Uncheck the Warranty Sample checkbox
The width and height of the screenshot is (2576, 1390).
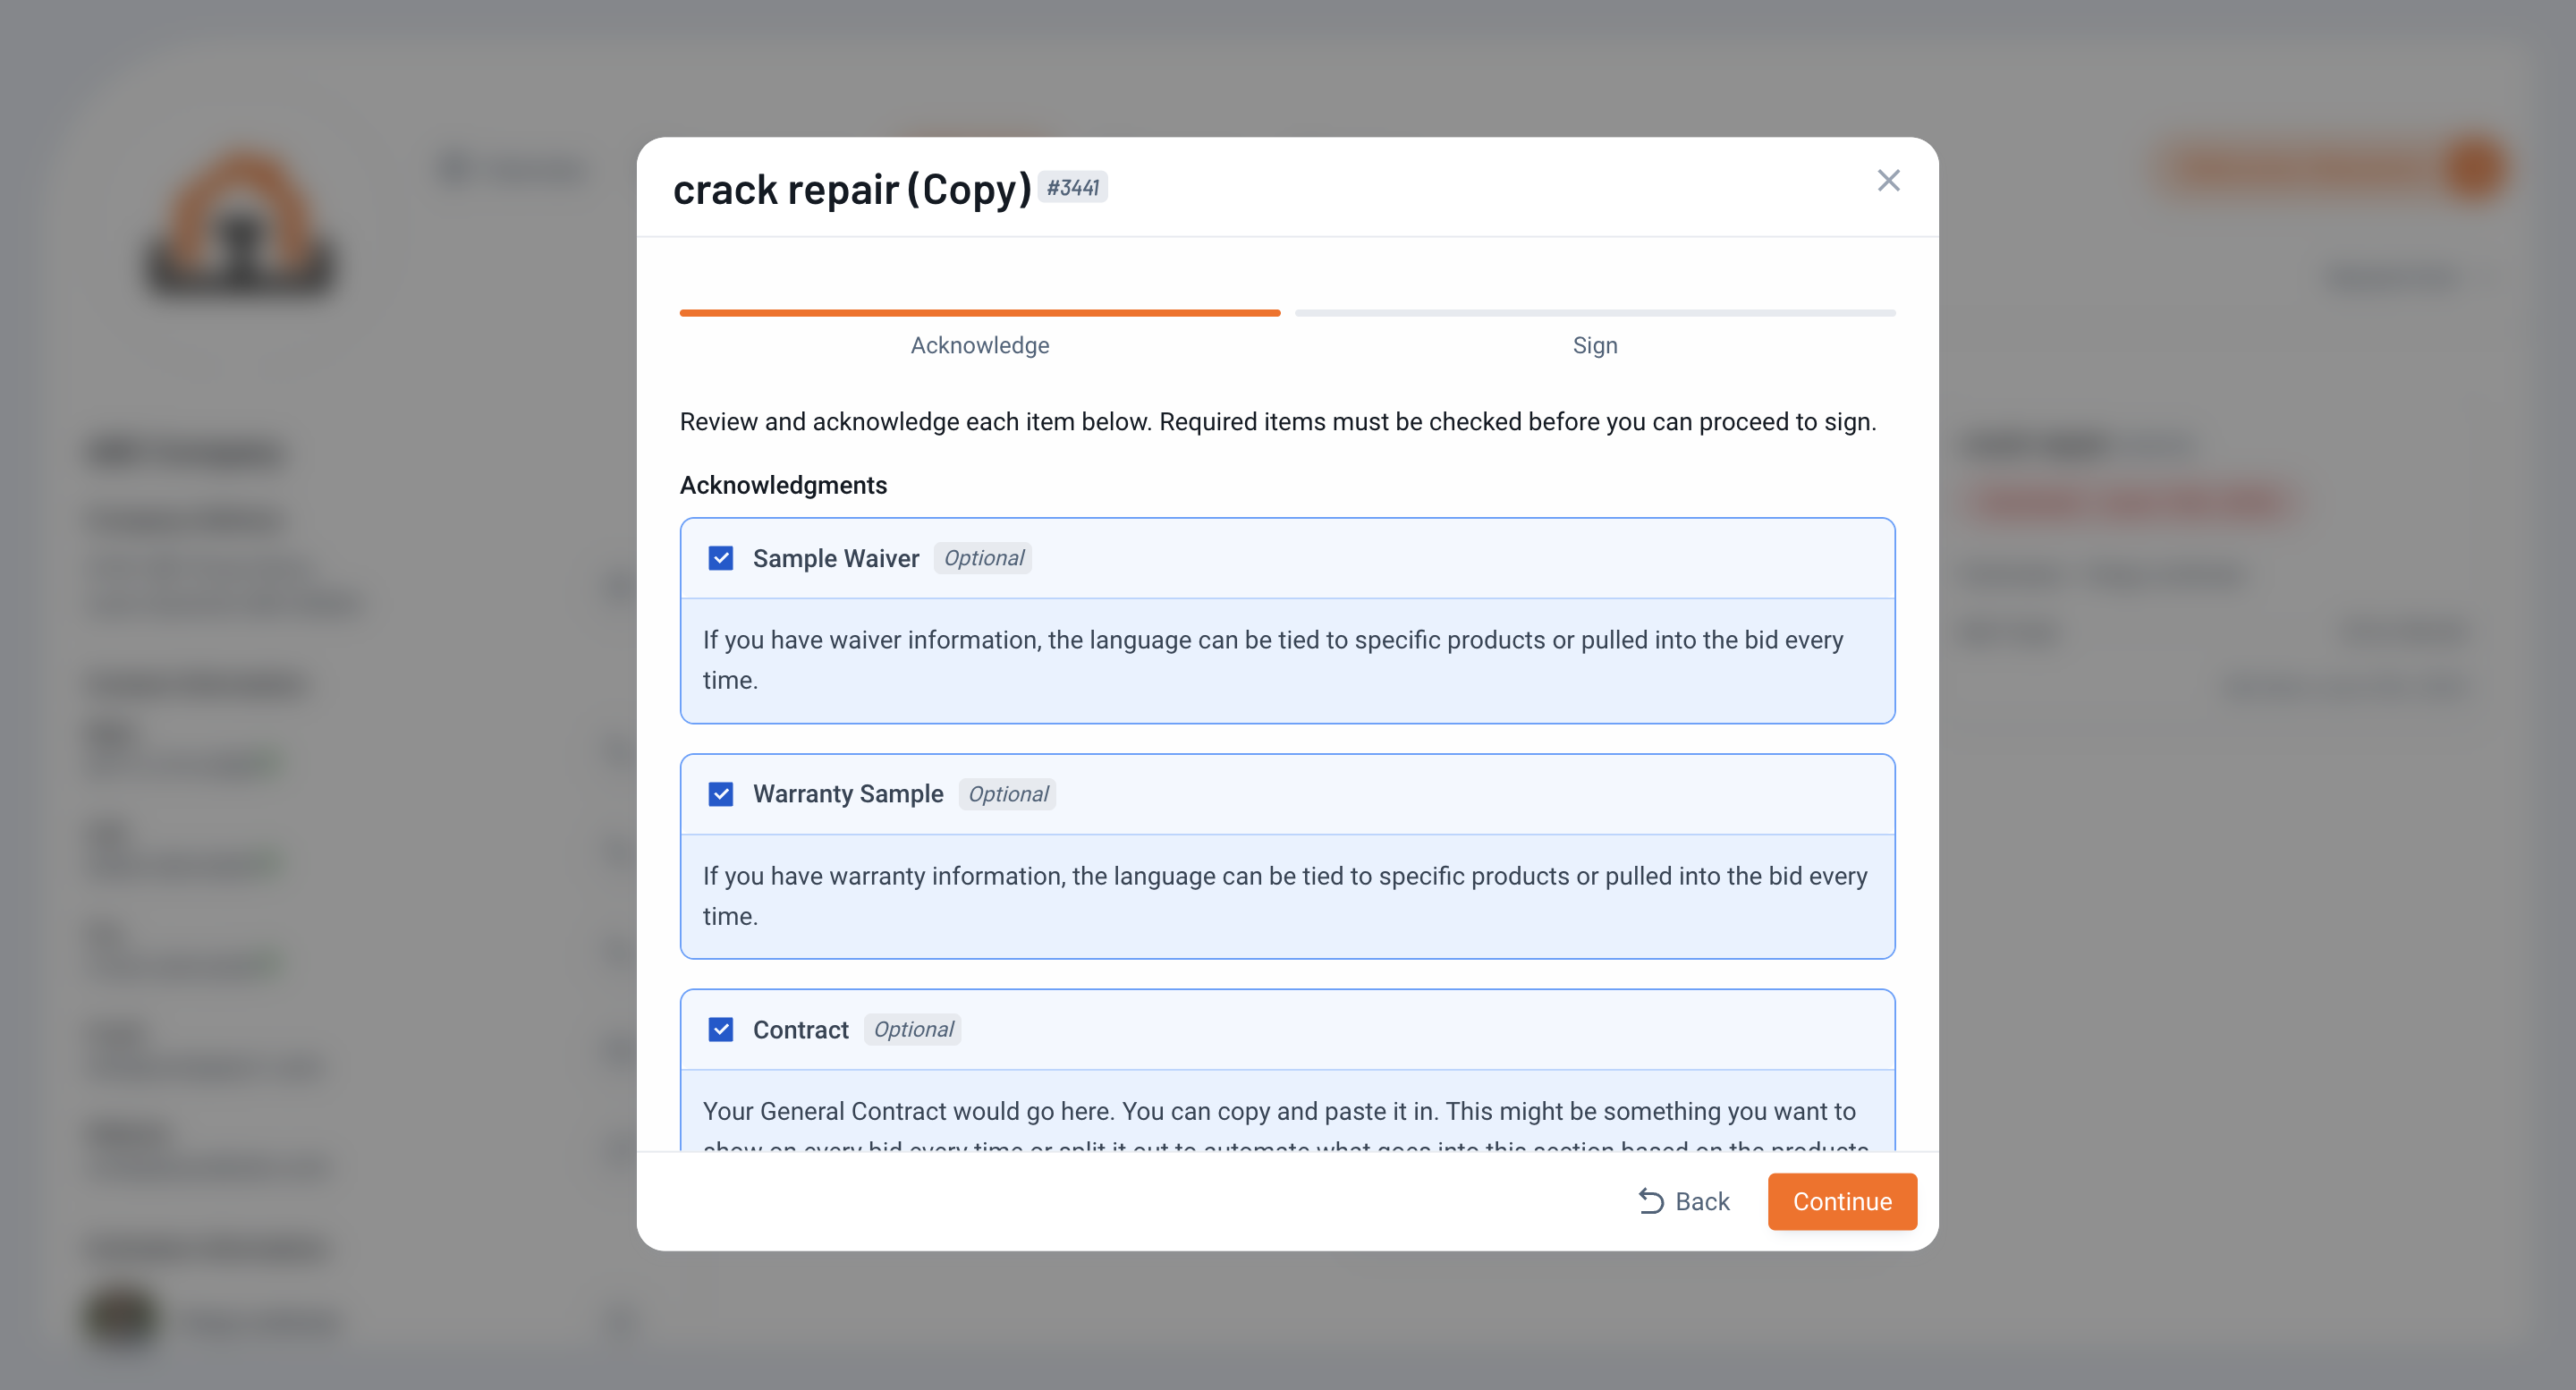tap(720, 794)
